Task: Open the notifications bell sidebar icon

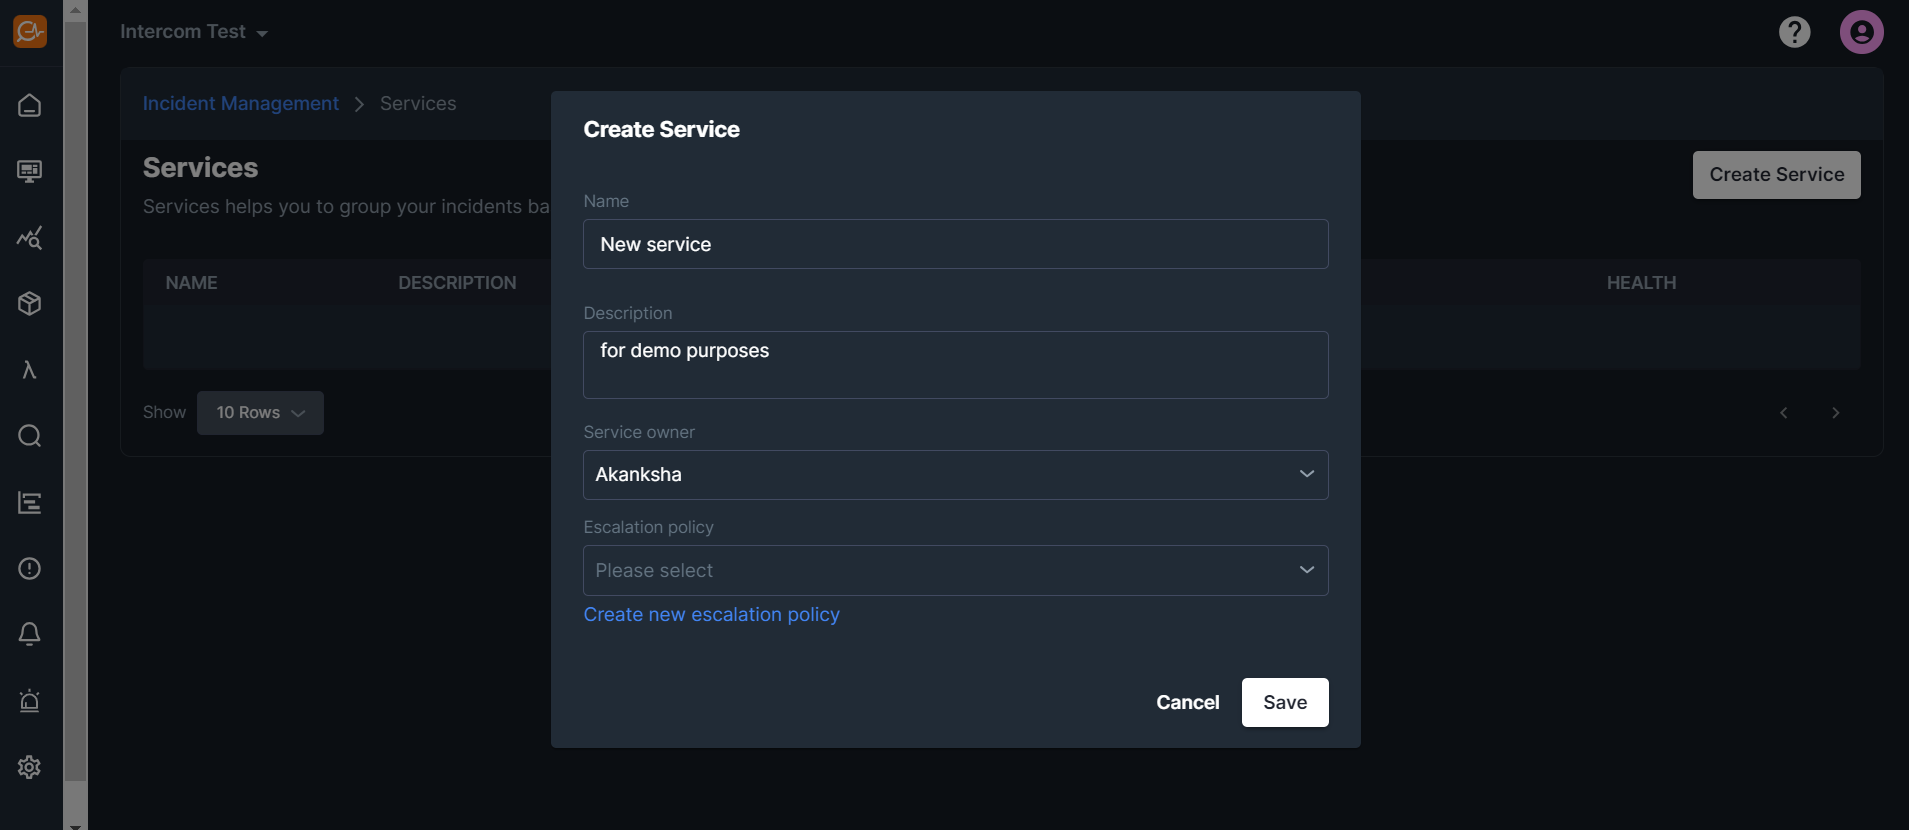Action: pos(30,634)
